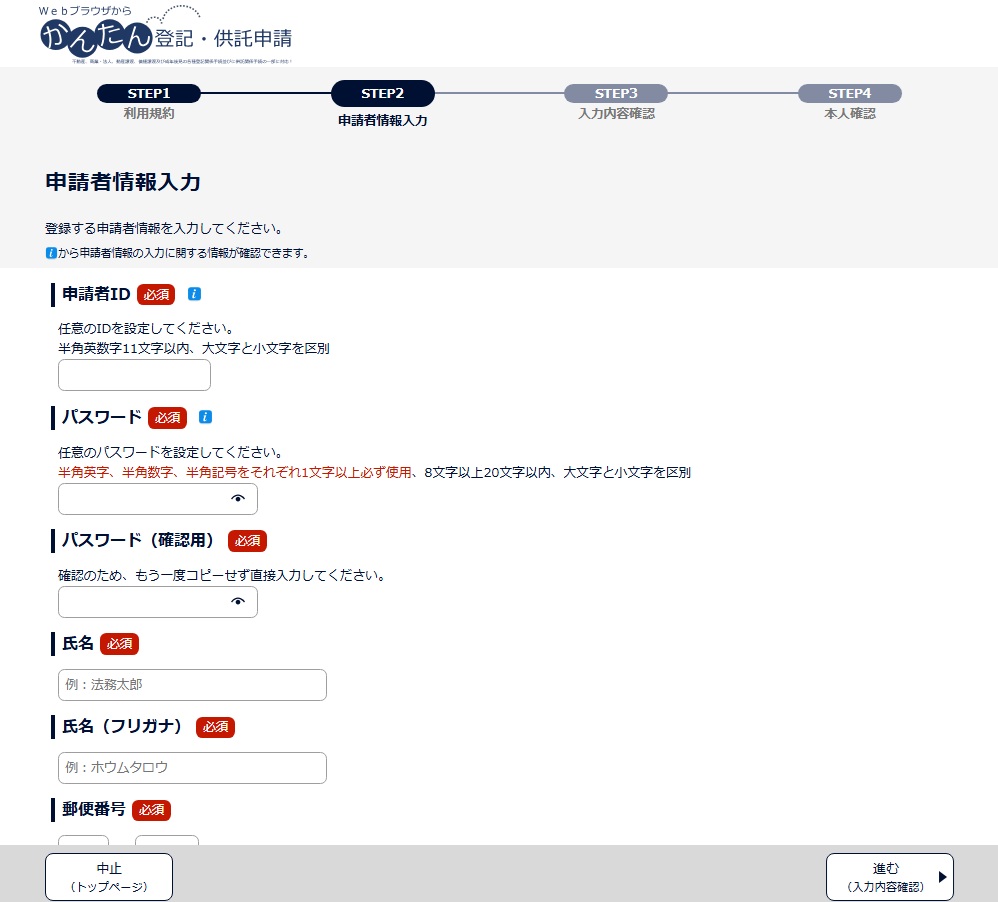The image size is (998, 902).
Task: Focus the 申請者ID input field
Action: (134, 375)
